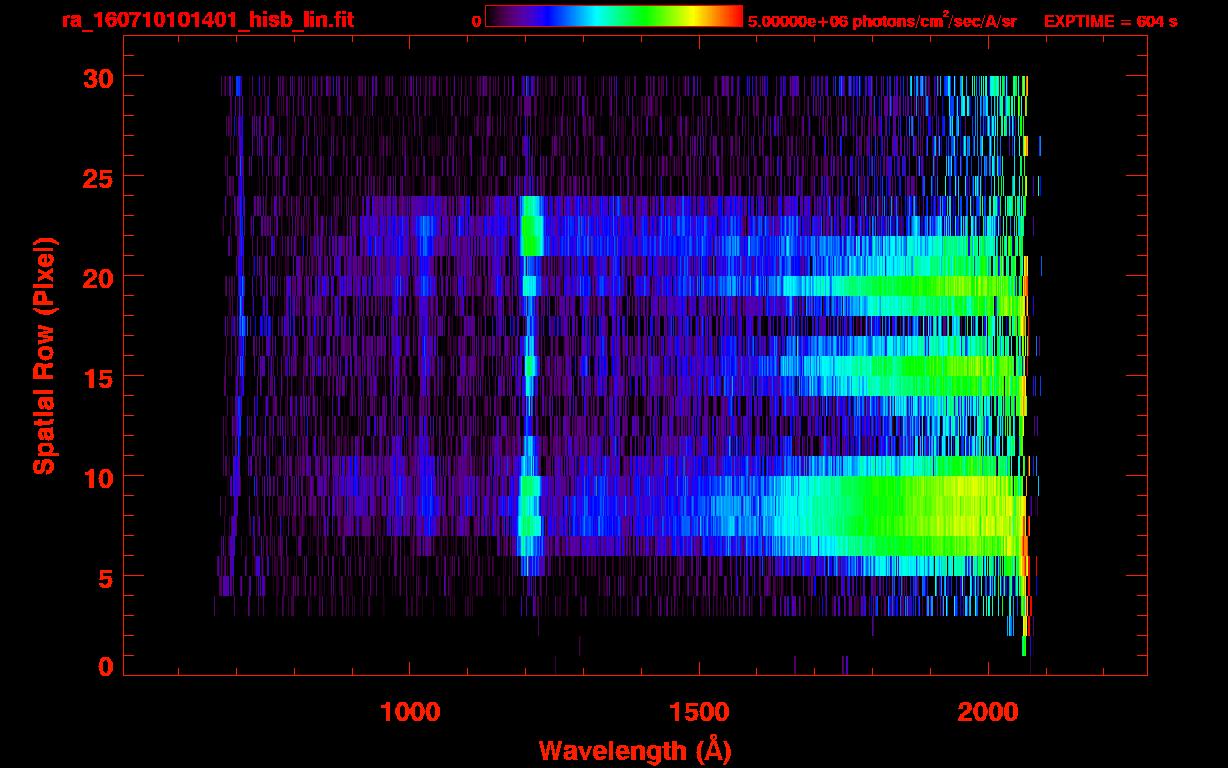Click the color bar minimum label 0

[476, 21]
